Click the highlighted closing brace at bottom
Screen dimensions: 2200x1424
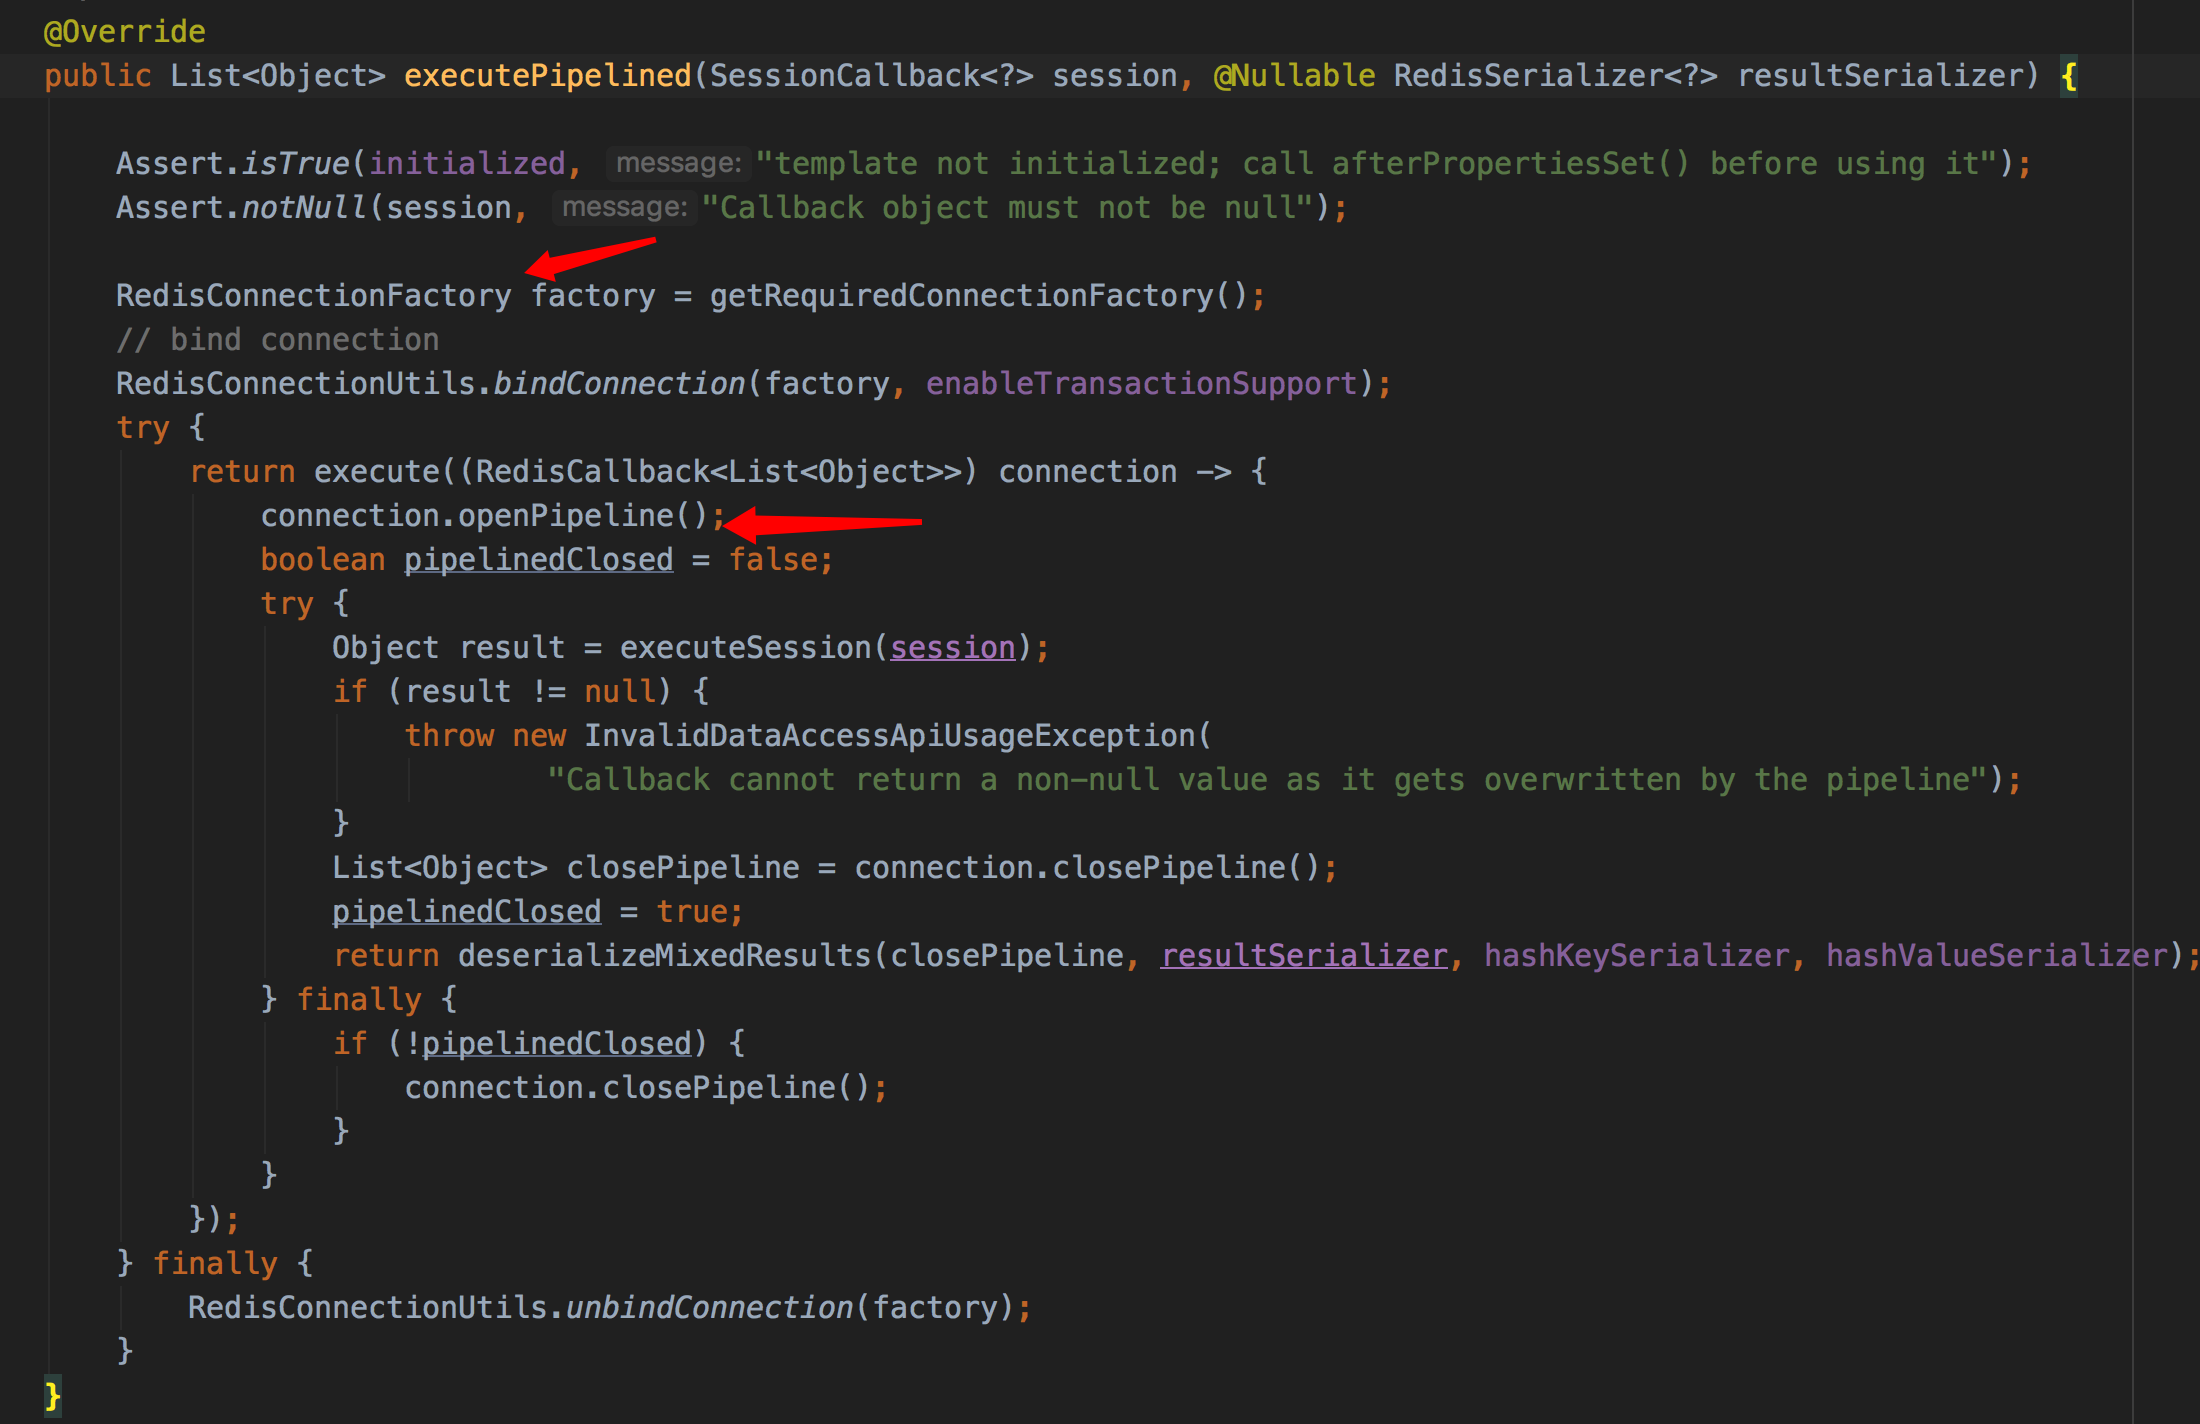(52, 1395)
